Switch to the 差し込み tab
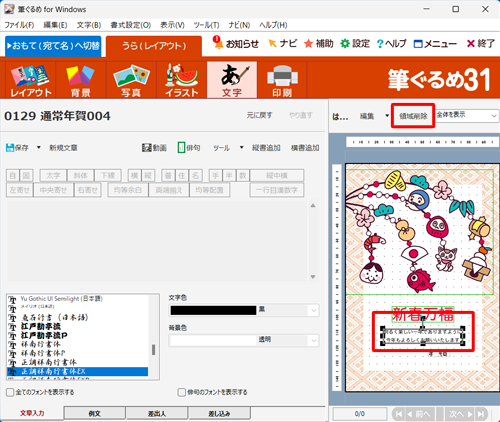Viewport: 500px width, 422px height. (x=219, y=413)
